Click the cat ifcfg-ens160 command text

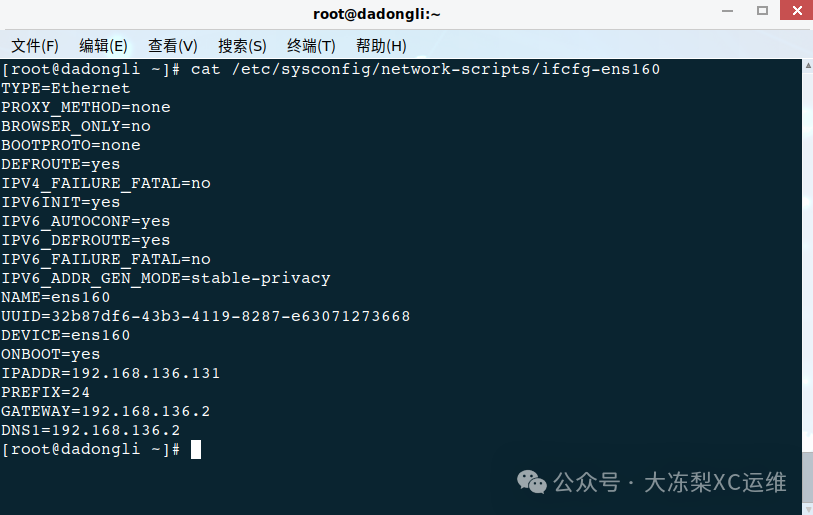(425, 69)
